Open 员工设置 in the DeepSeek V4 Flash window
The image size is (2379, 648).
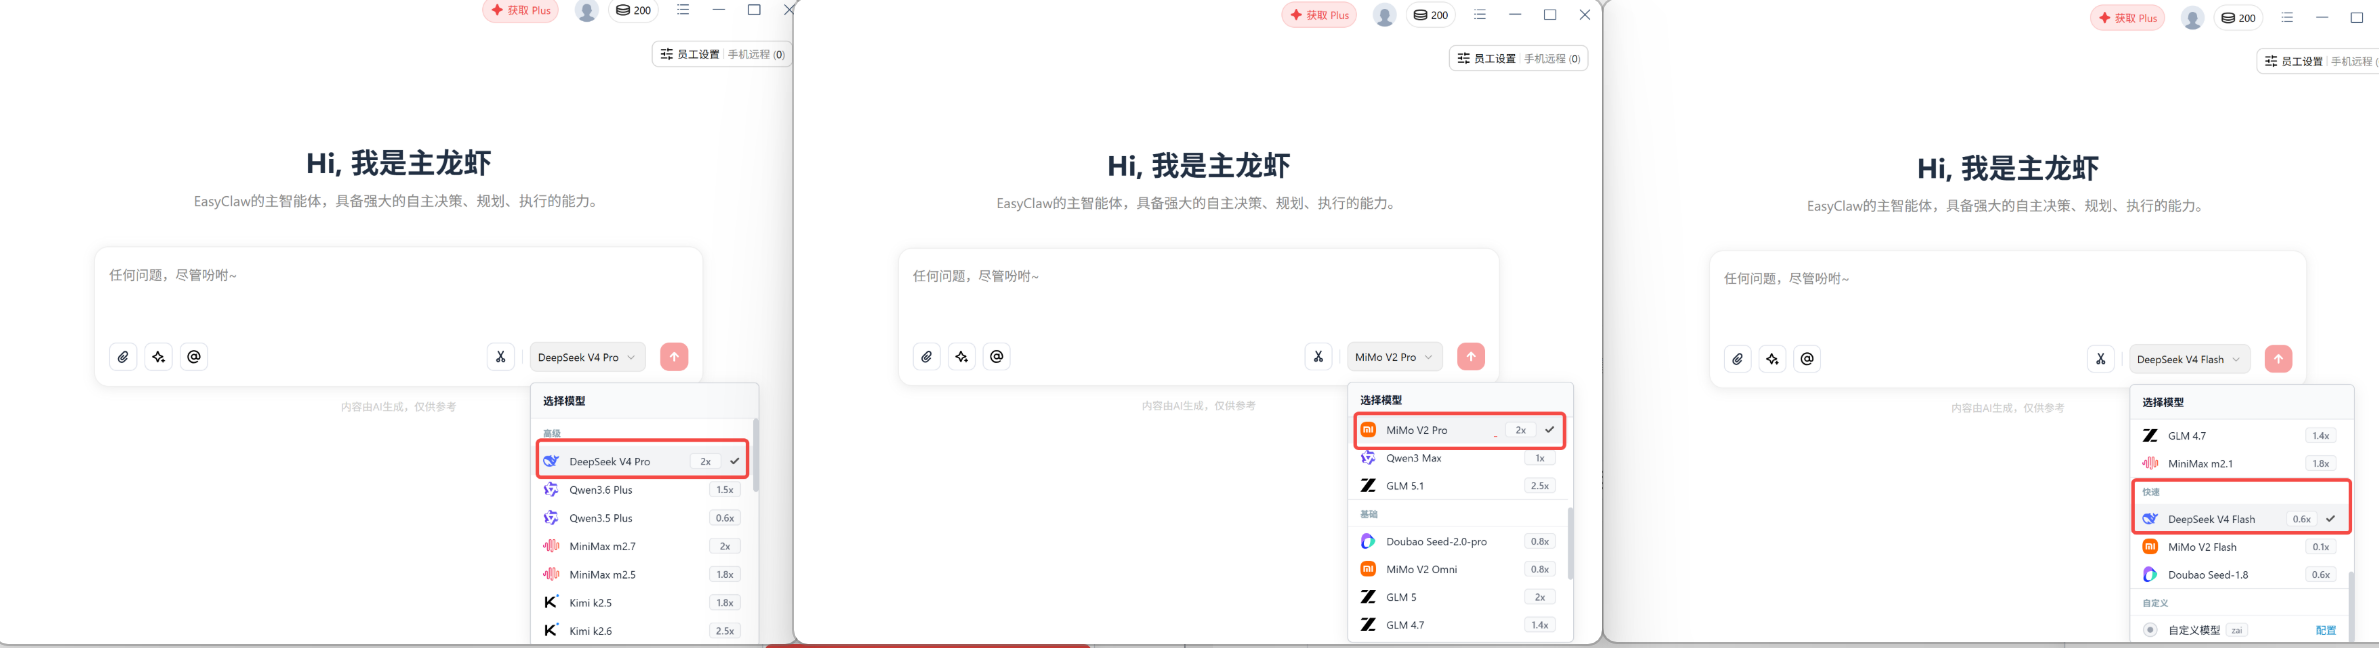point(2294,62)
